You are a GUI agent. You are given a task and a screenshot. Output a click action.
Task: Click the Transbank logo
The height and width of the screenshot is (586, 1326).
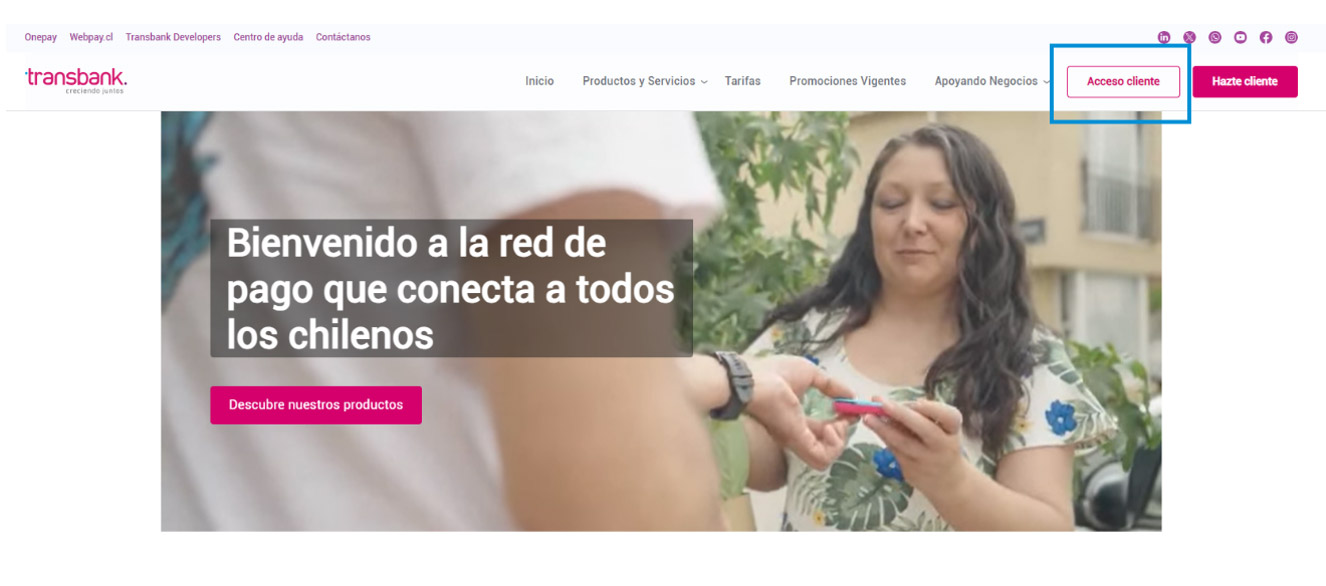76,80
